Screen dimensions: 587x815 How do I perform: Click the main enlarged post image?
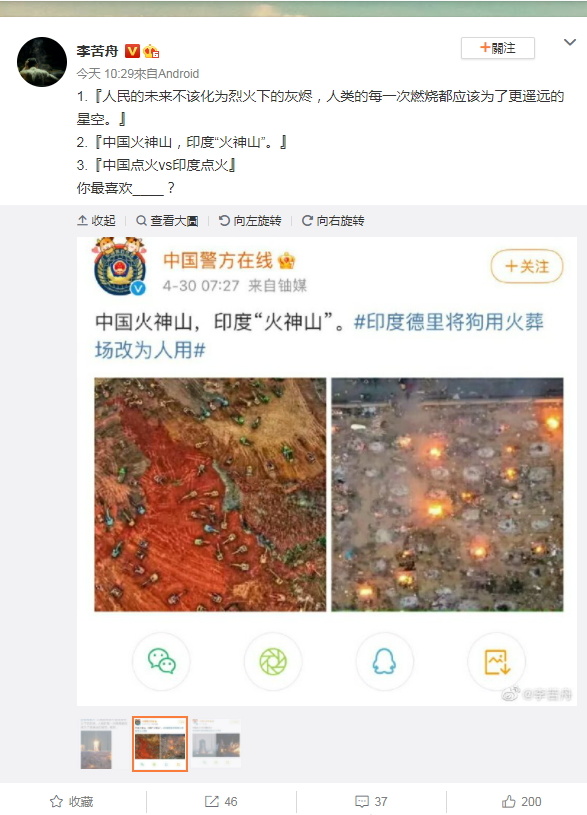[327, 471]
